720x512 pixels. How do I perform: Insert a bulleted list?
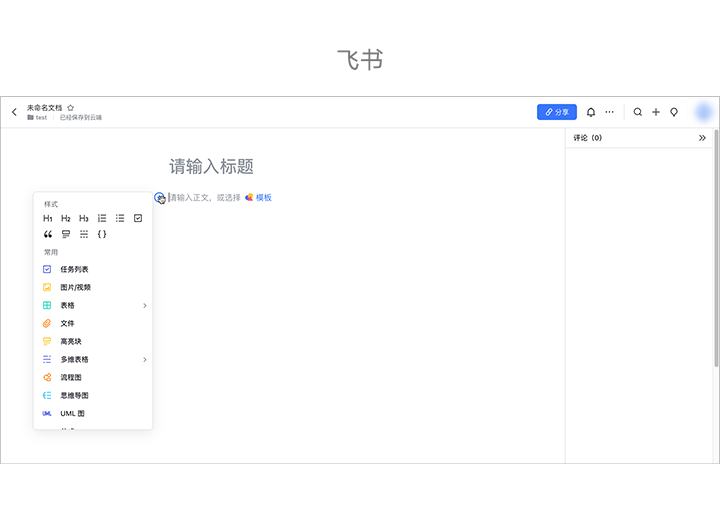pyautogui.click(x=120, y=218)
